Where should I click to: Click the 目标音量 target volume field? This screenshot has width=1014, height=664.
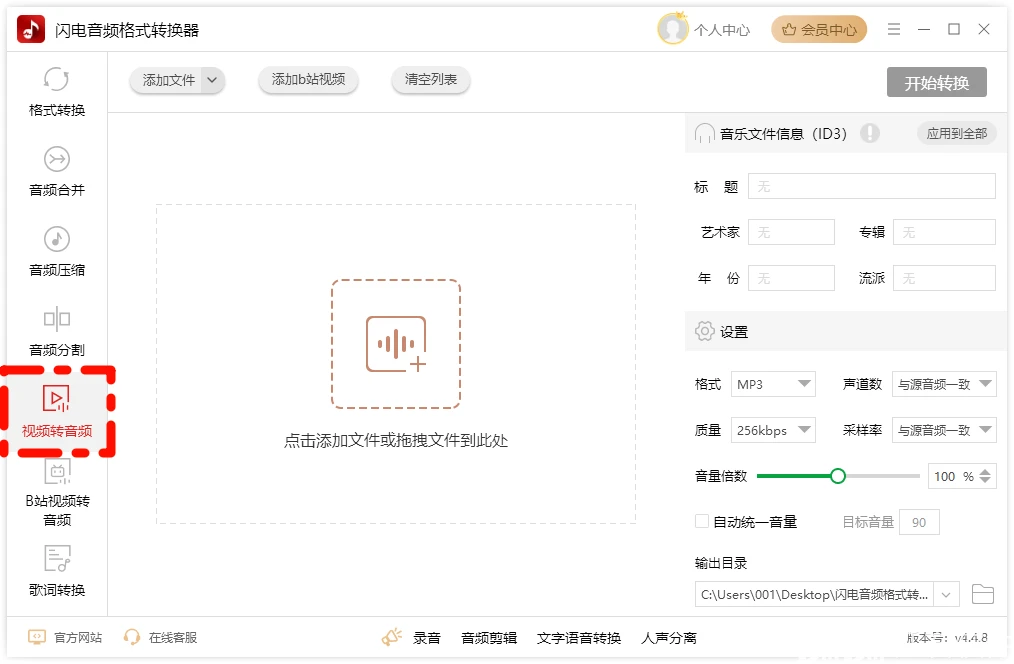coord(919,522)
